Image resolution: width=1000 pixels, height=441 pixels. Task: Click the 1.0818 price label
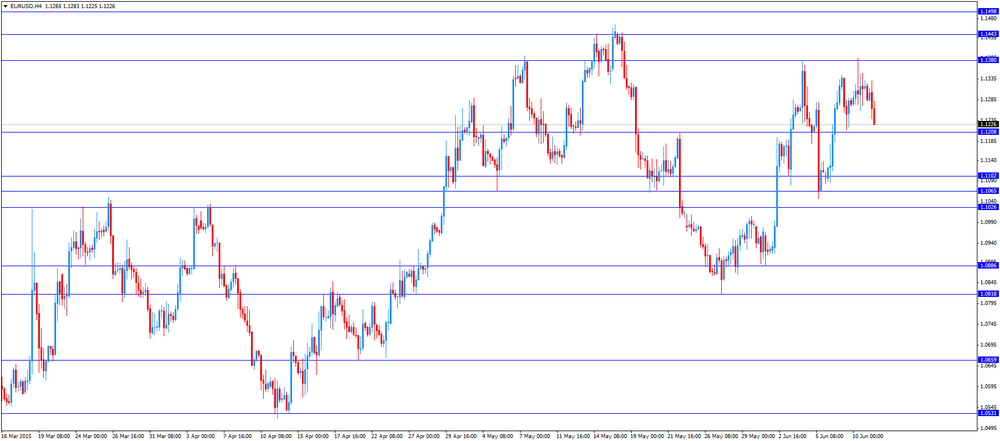pyautogui.click(x=988, y=294)
